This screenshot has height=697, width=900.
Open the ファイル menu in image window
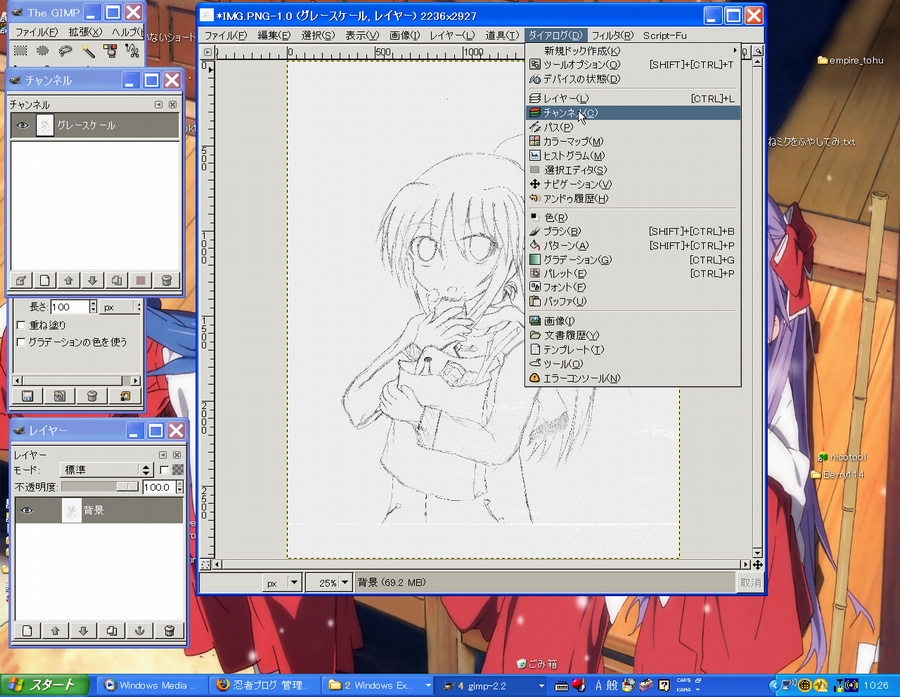point(226,36)
